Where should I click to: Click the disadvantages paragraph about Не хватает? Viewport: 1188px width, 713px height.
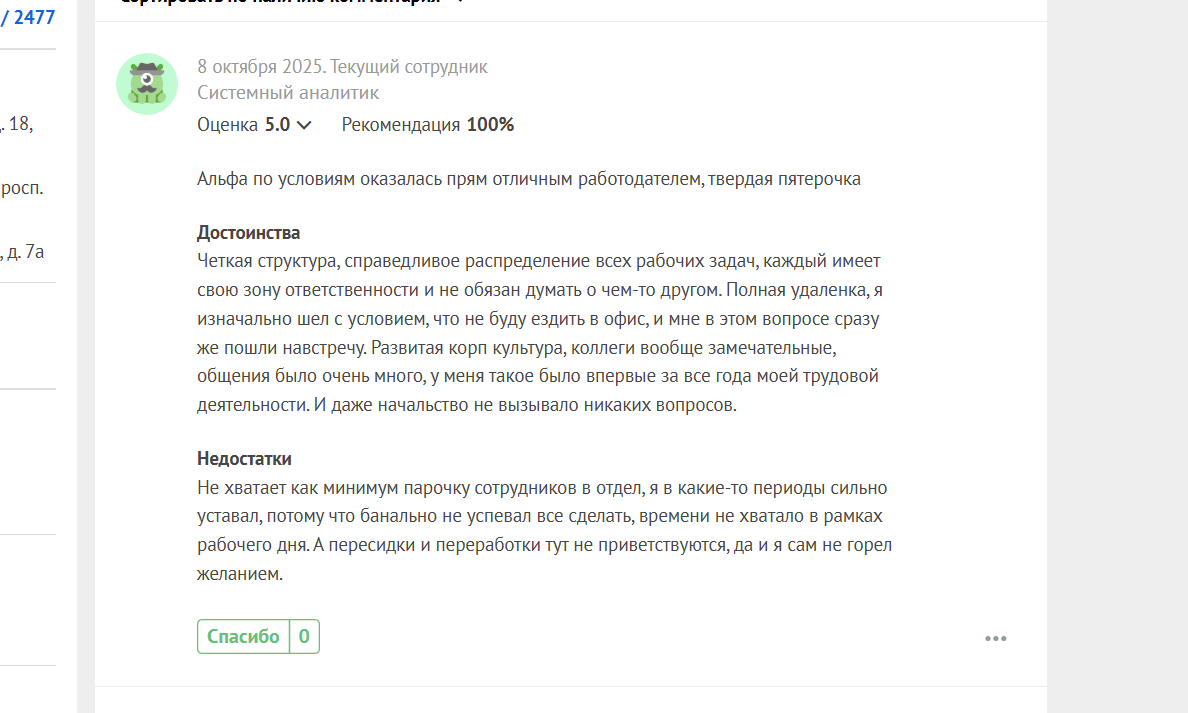(543, 531)
